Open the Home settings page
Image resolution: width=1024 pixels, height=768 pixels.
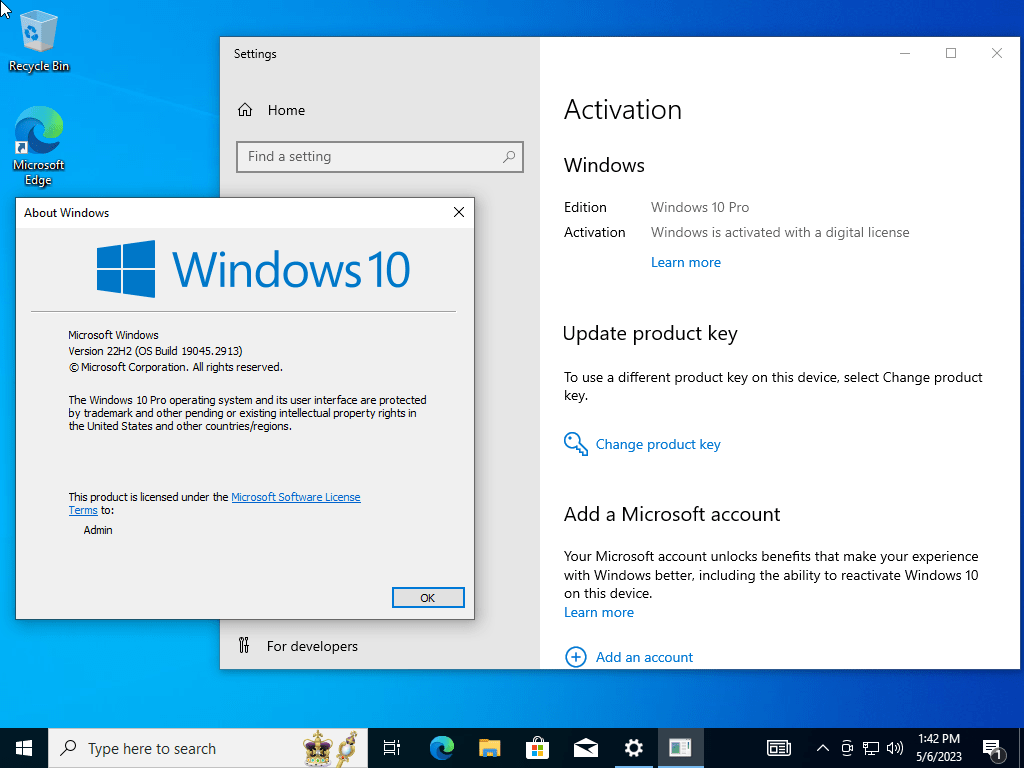click(271, 110)
